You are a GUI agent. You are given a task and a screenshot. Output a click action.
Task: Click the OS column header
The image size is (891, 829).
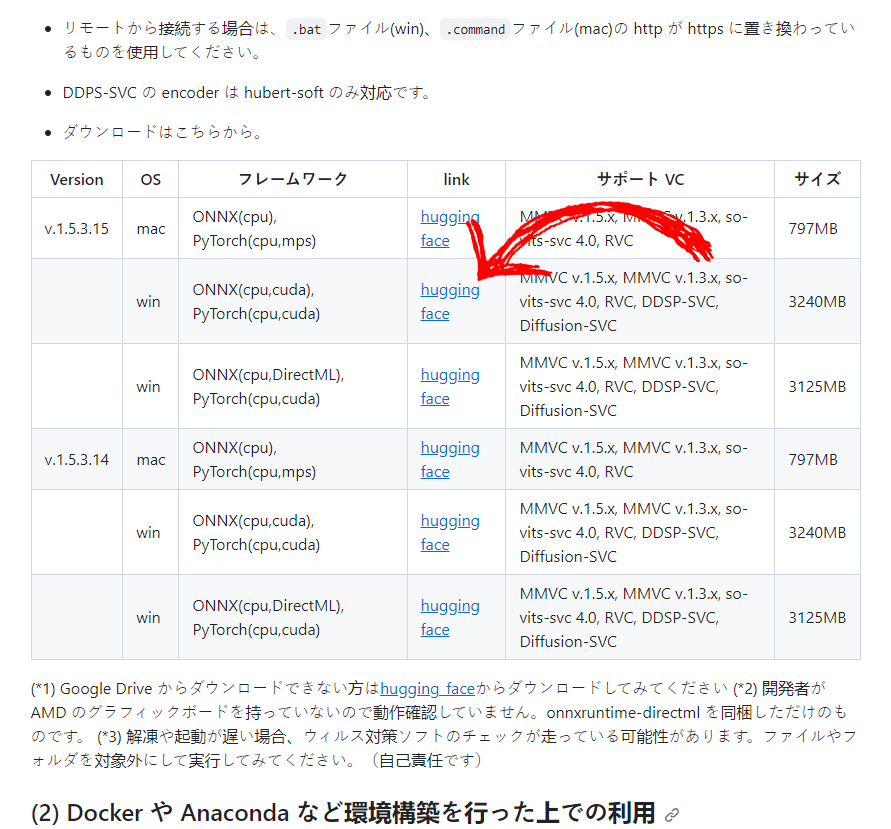pos(151,180)
